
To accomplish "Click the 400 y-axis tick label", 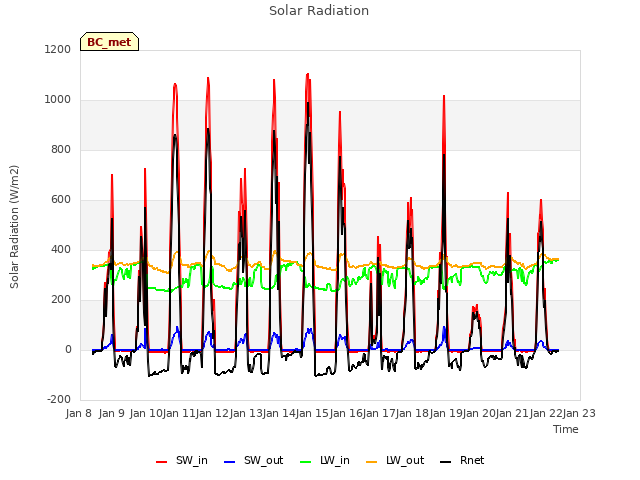I will pyautogui.click(x=61, y=249).
